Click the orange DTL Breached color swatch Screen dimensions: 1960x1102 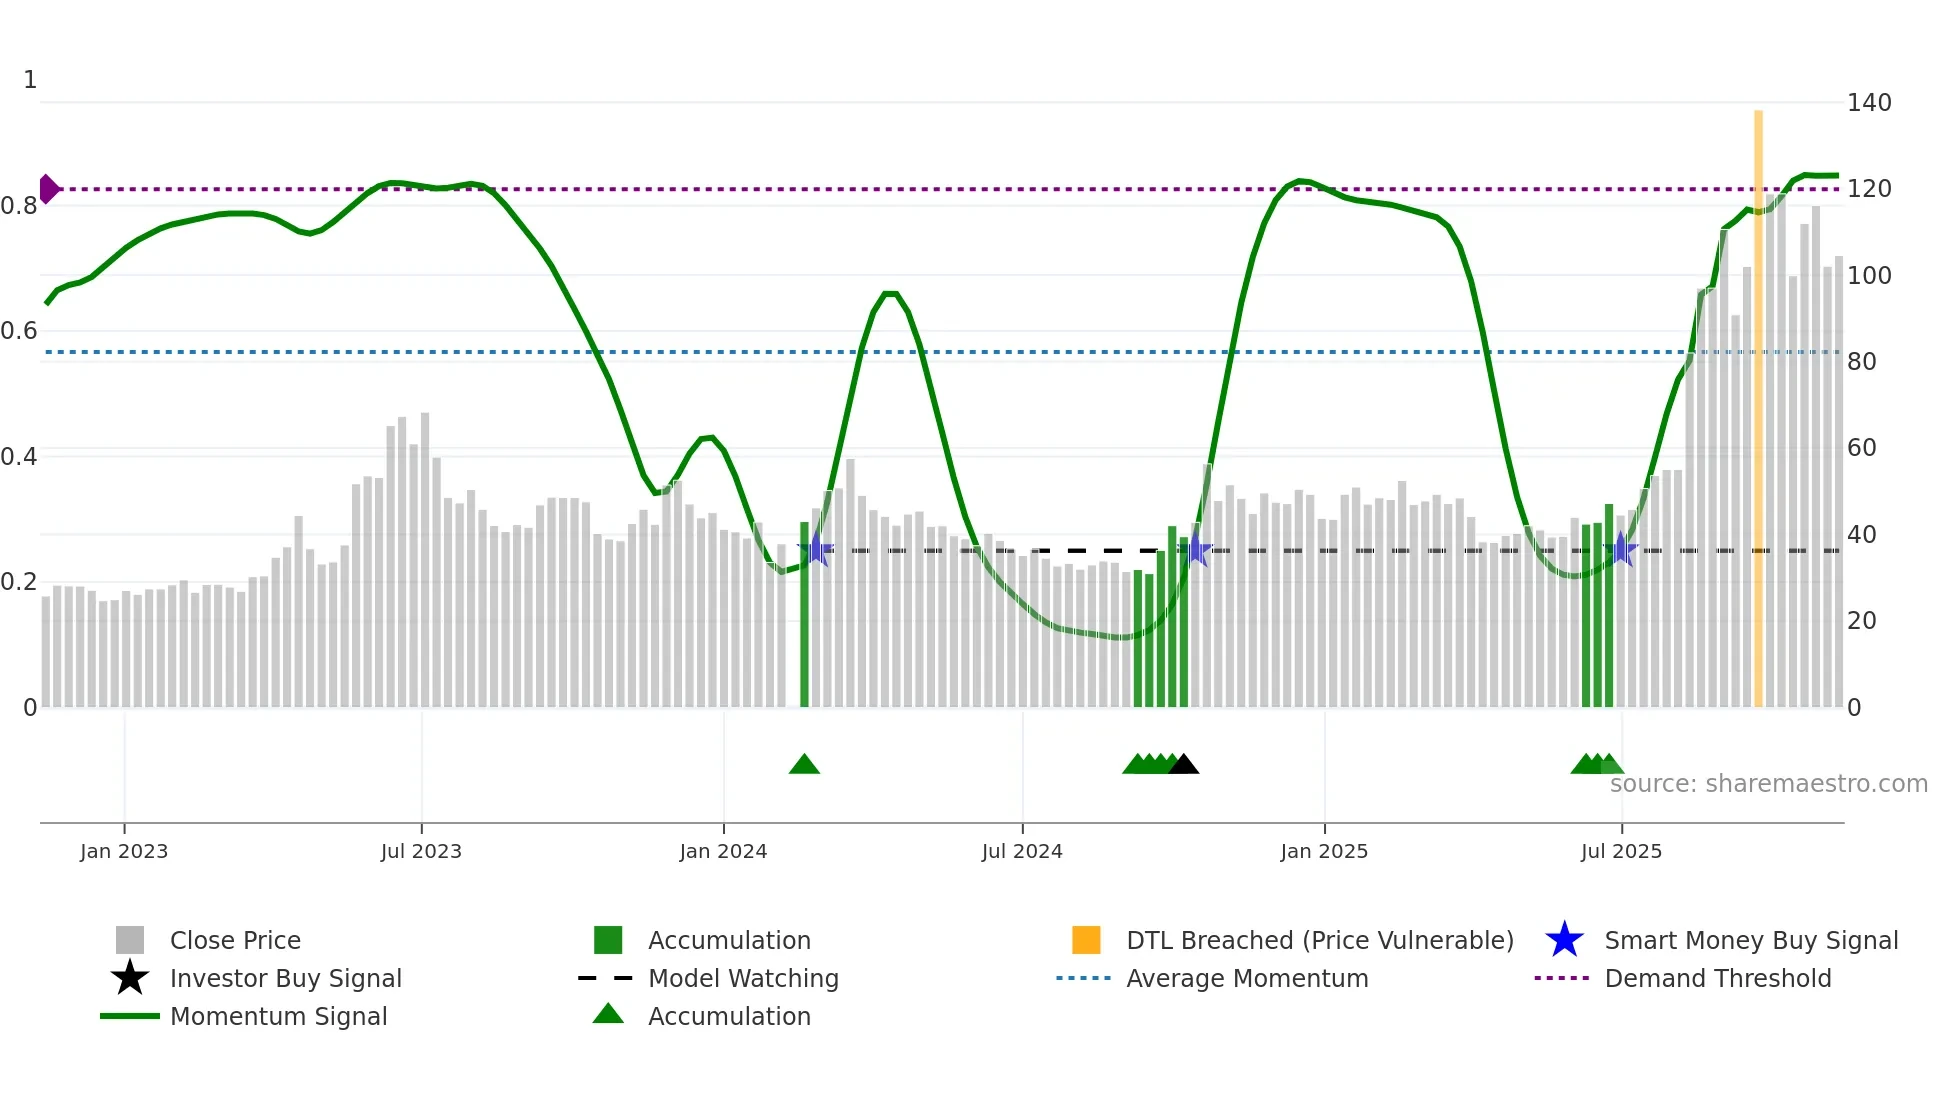pos(1086,940)
